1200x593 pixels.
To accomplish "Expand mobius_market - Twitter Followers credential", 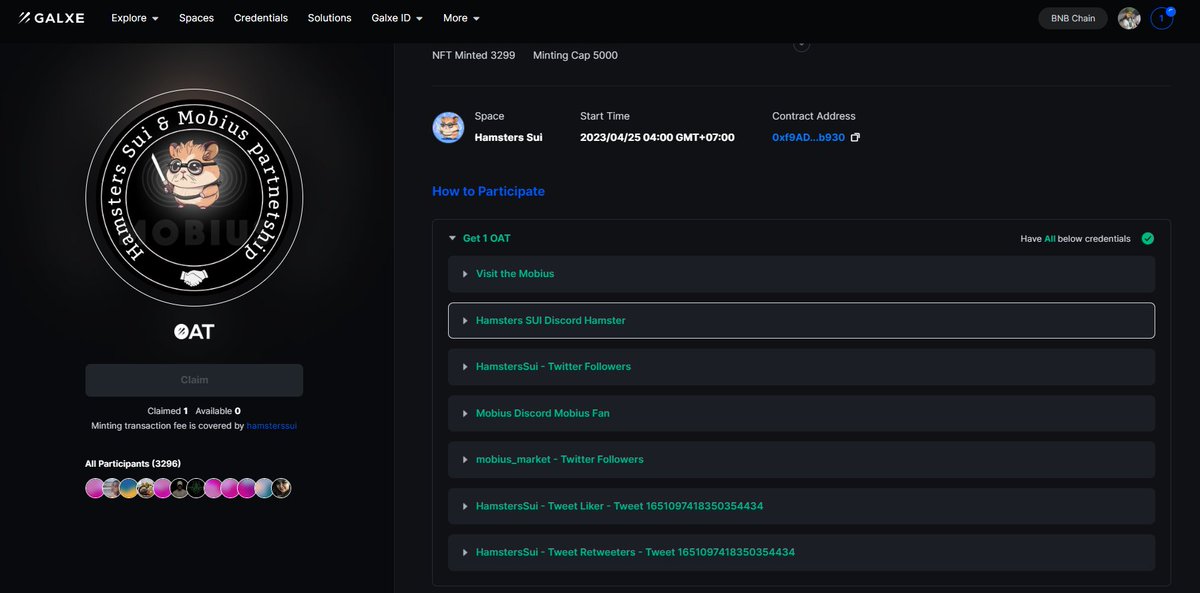I will (x=801, y=460).
